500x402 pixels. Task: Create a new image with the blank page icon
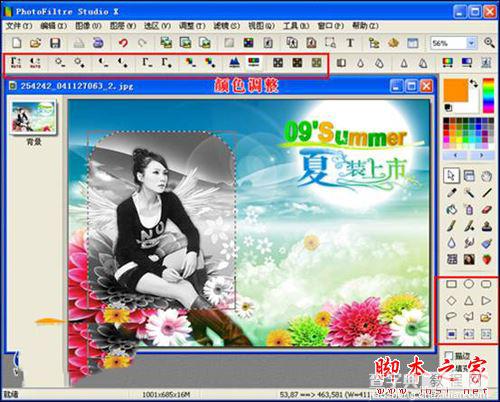pos(17,43)
